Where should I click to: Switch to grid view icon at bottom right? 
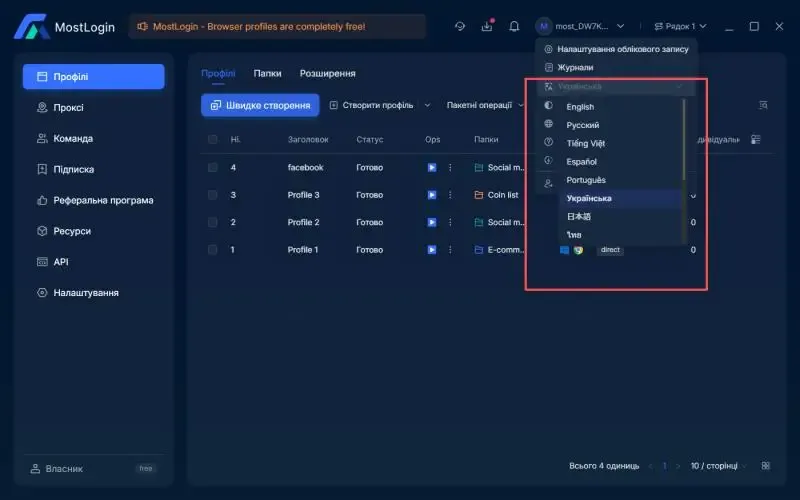pyautogui.click(x=765, y=466)
